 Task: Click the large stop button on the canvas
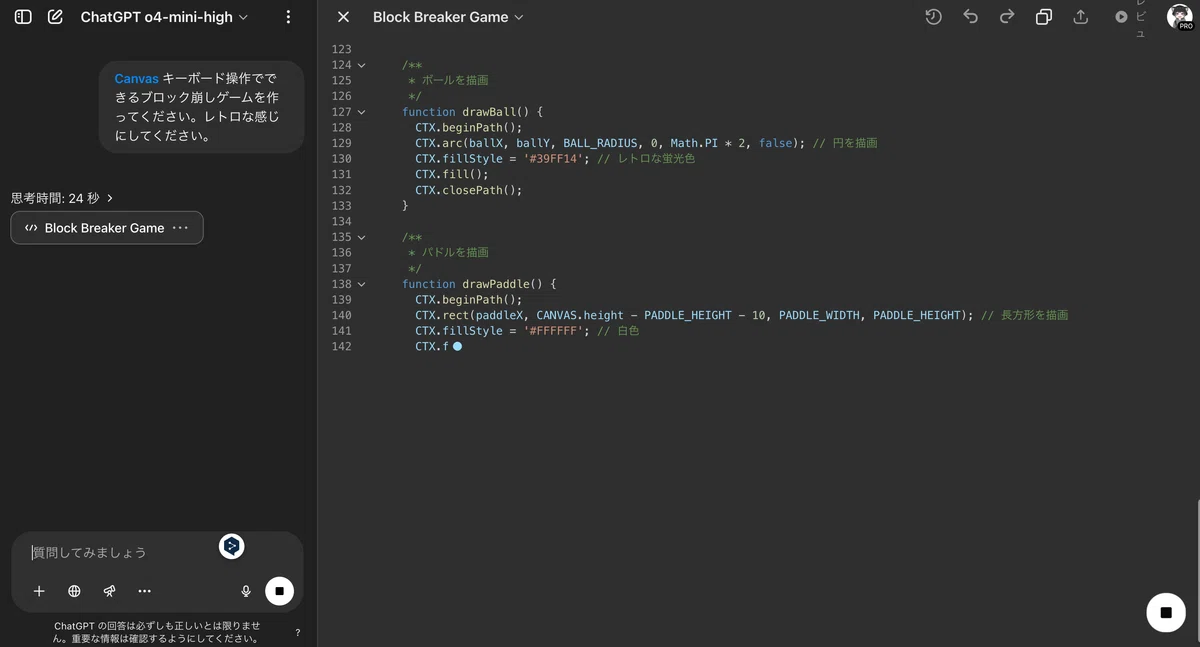[1166, 612]
